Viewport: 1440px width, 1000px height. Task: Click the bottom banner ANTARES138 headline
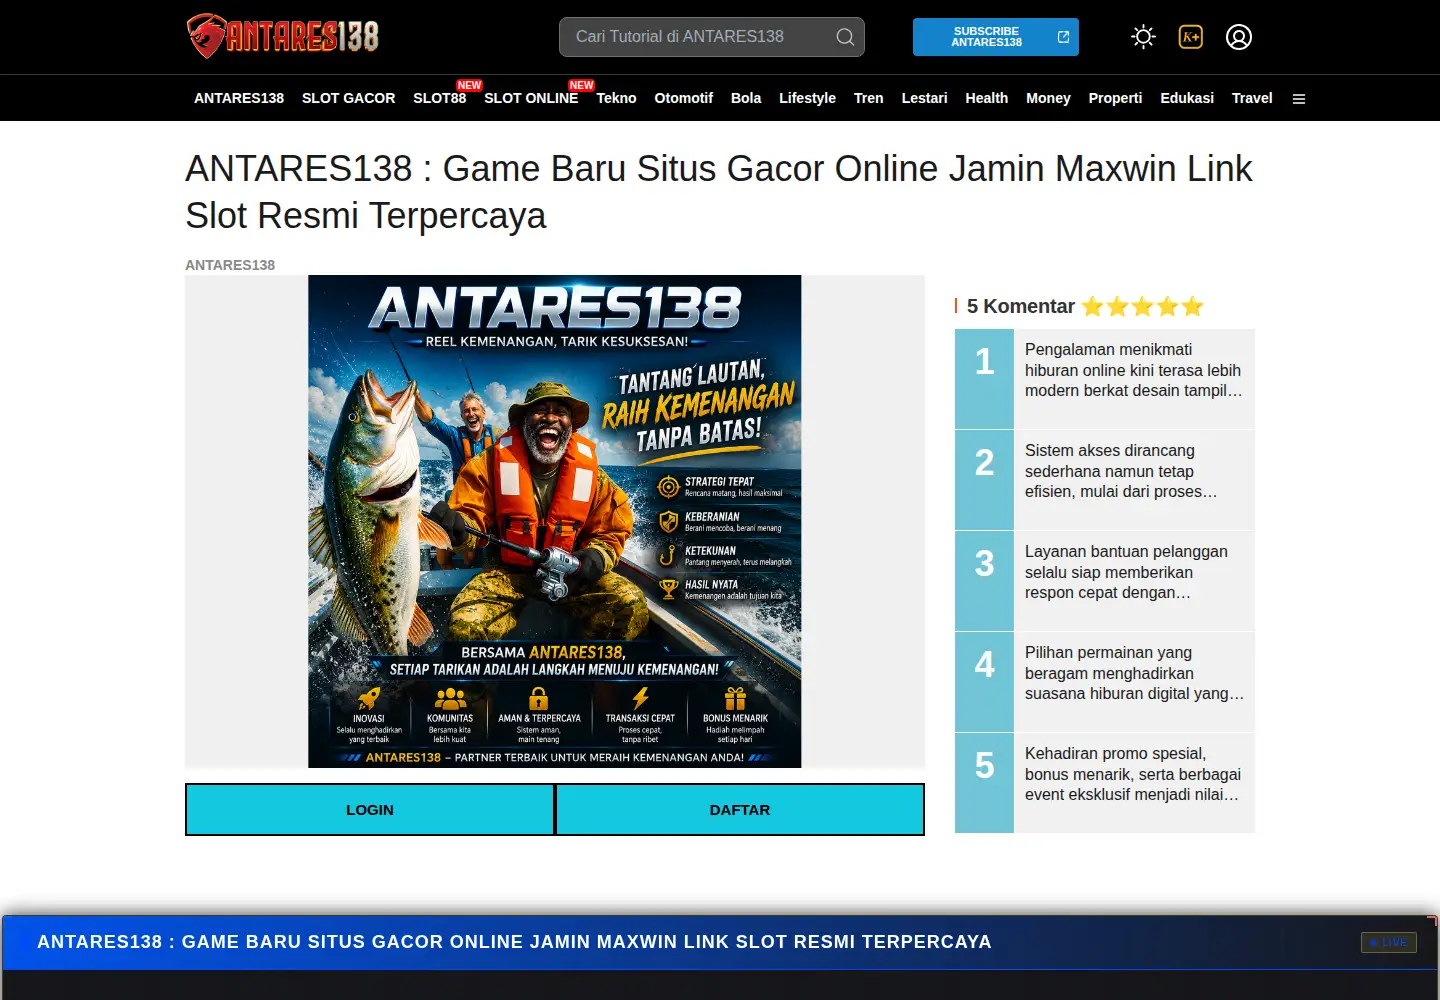point(514,942)
